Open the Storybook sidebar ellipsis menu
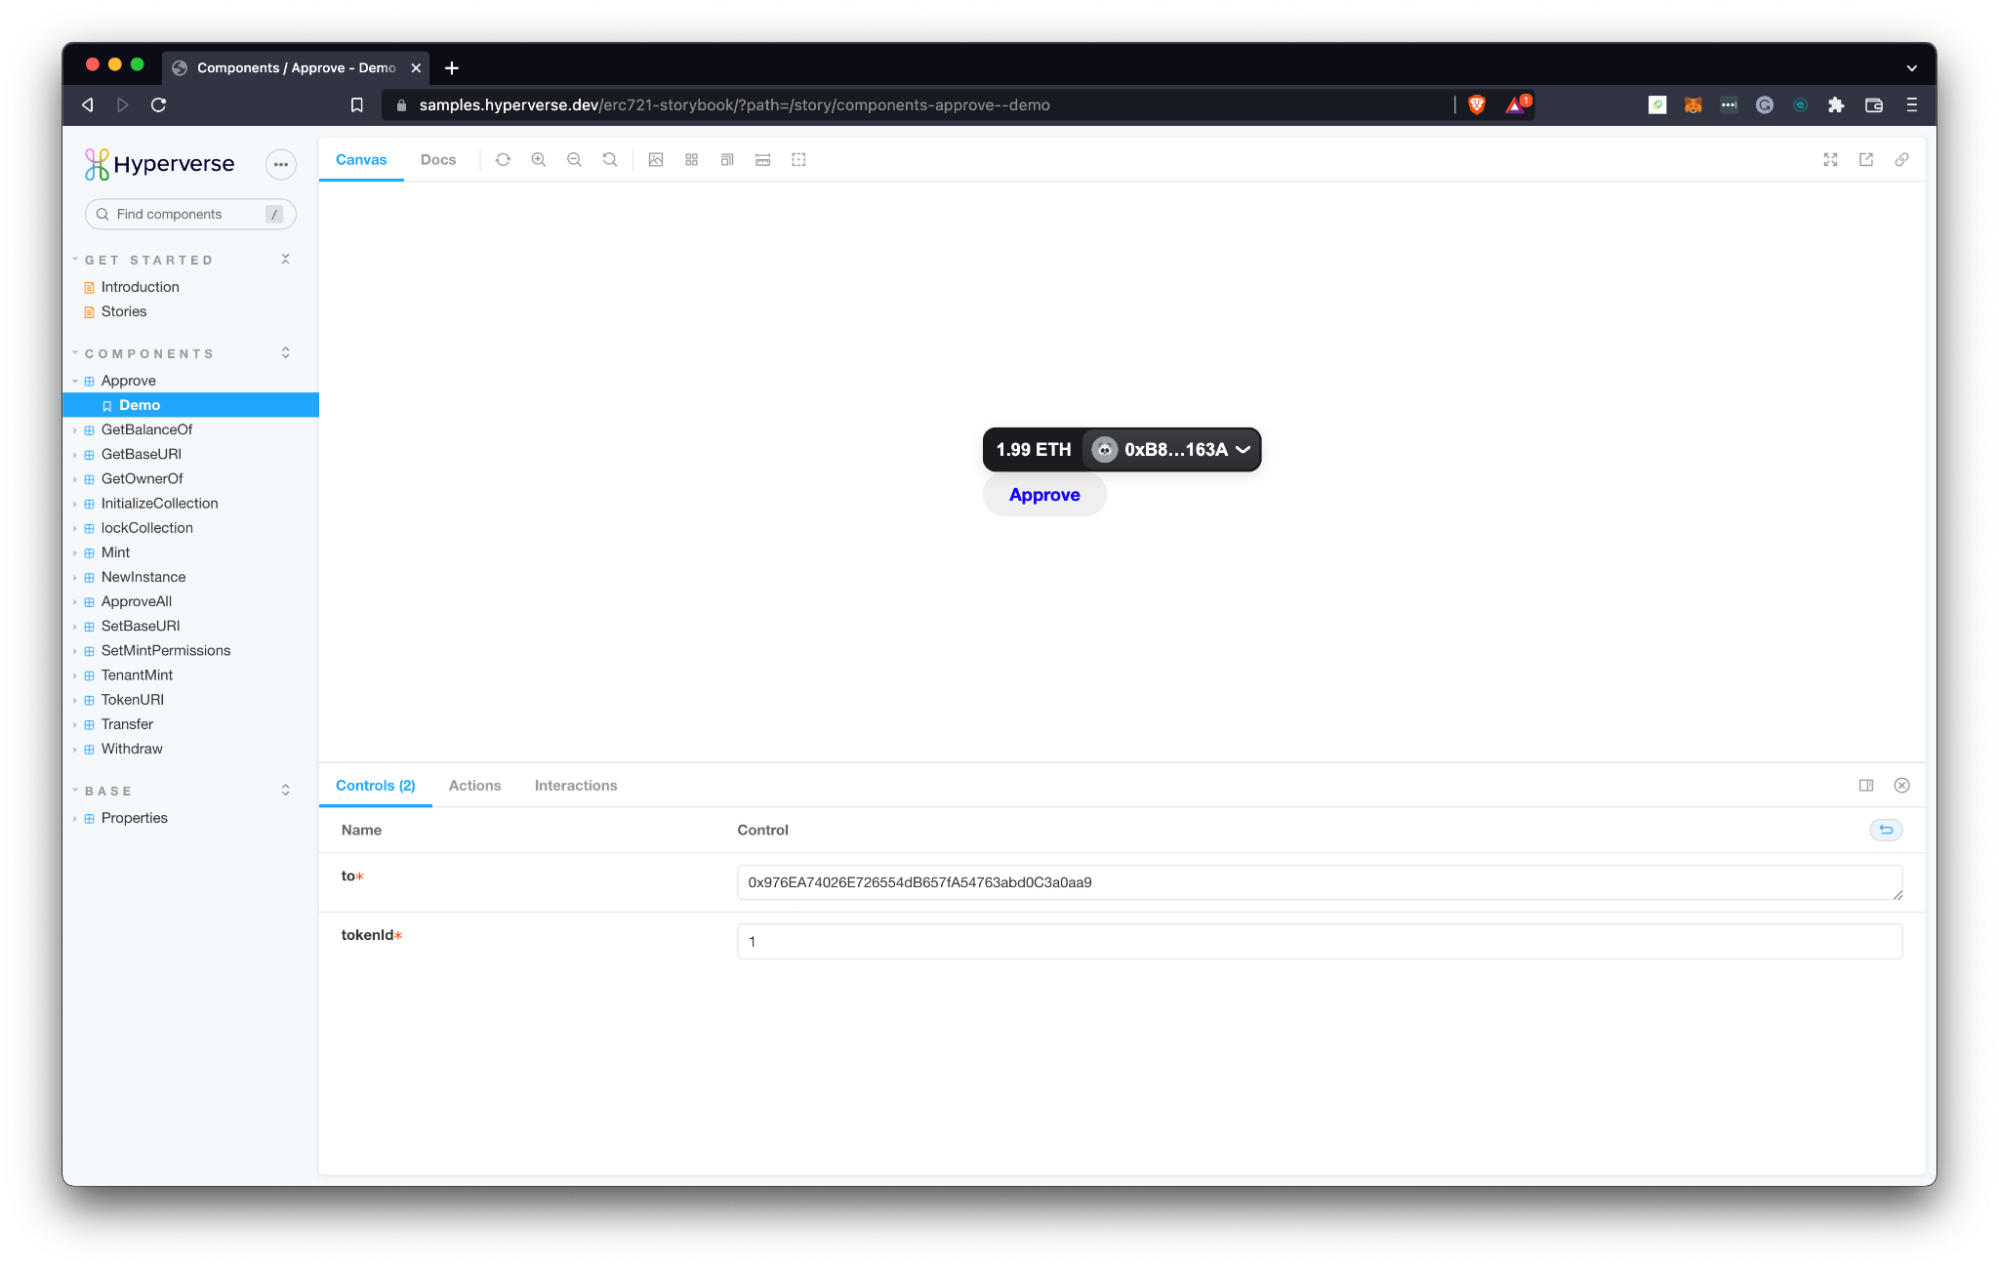Image resolution: width=1999 pixels, height=1268 pixels. pyautogui.click(x=281, y=165)
